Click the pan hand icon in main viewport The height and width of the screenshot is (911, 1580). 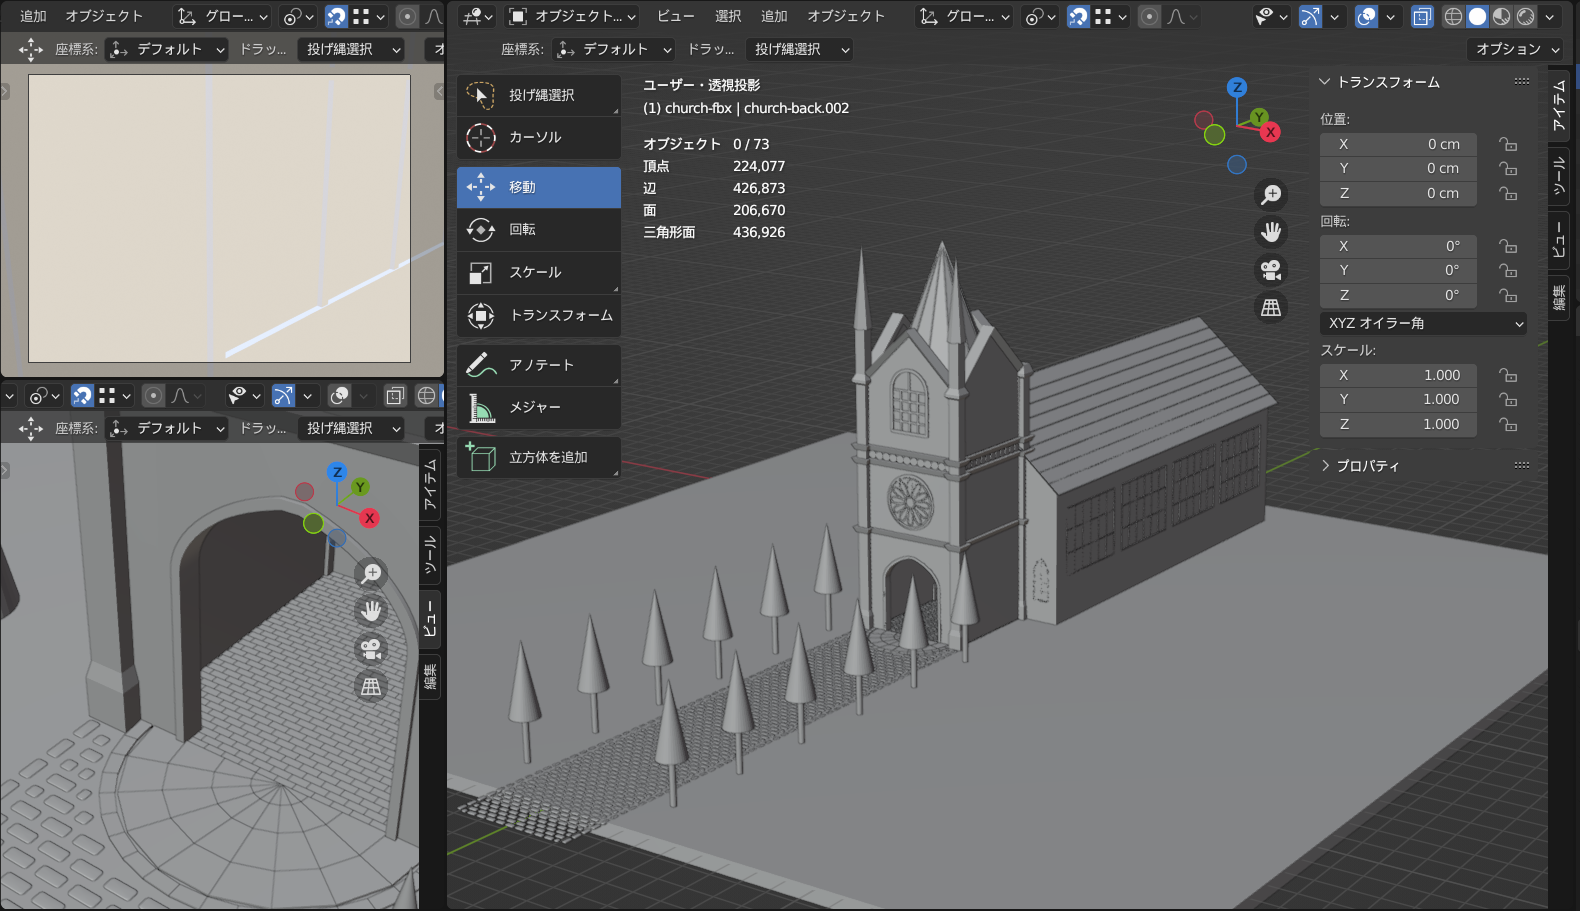tap(1271, 232)
